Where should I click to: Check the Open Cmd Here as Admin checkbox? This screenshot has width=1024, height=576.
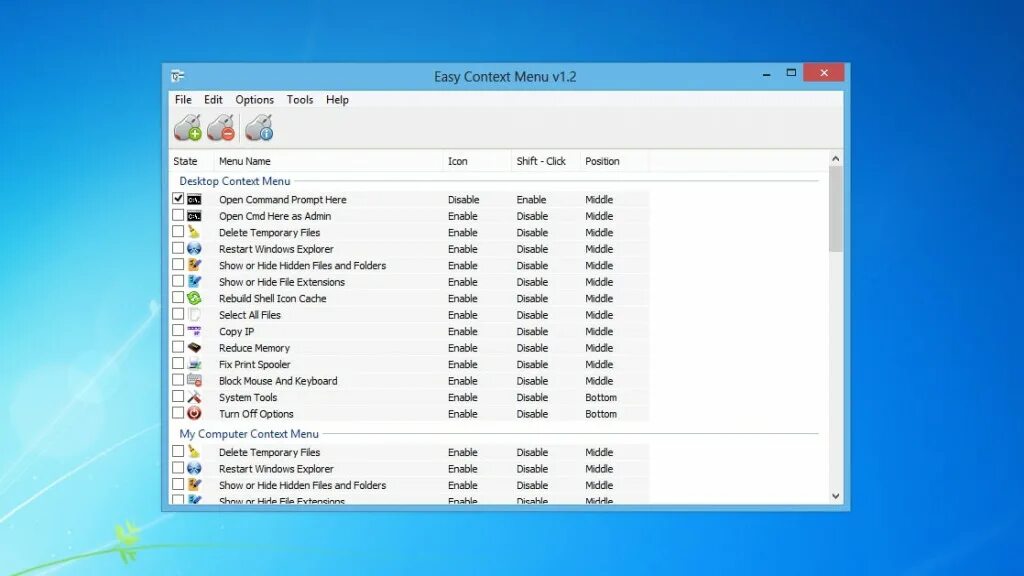[178, 216]
